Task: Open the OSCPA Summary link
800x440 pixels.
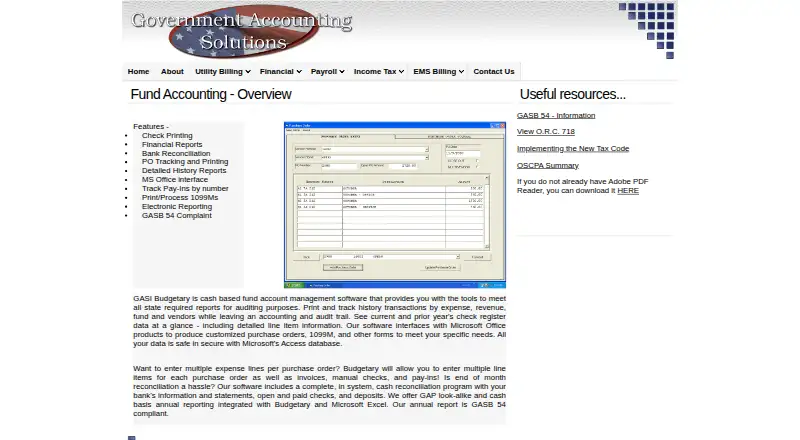Action: (x=547, y=165)
